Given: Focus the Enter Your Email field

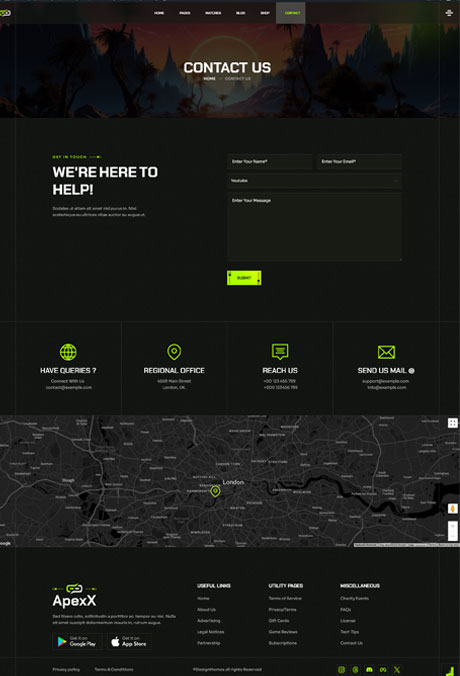Looking at the screenshot, I should pos(359,162).
